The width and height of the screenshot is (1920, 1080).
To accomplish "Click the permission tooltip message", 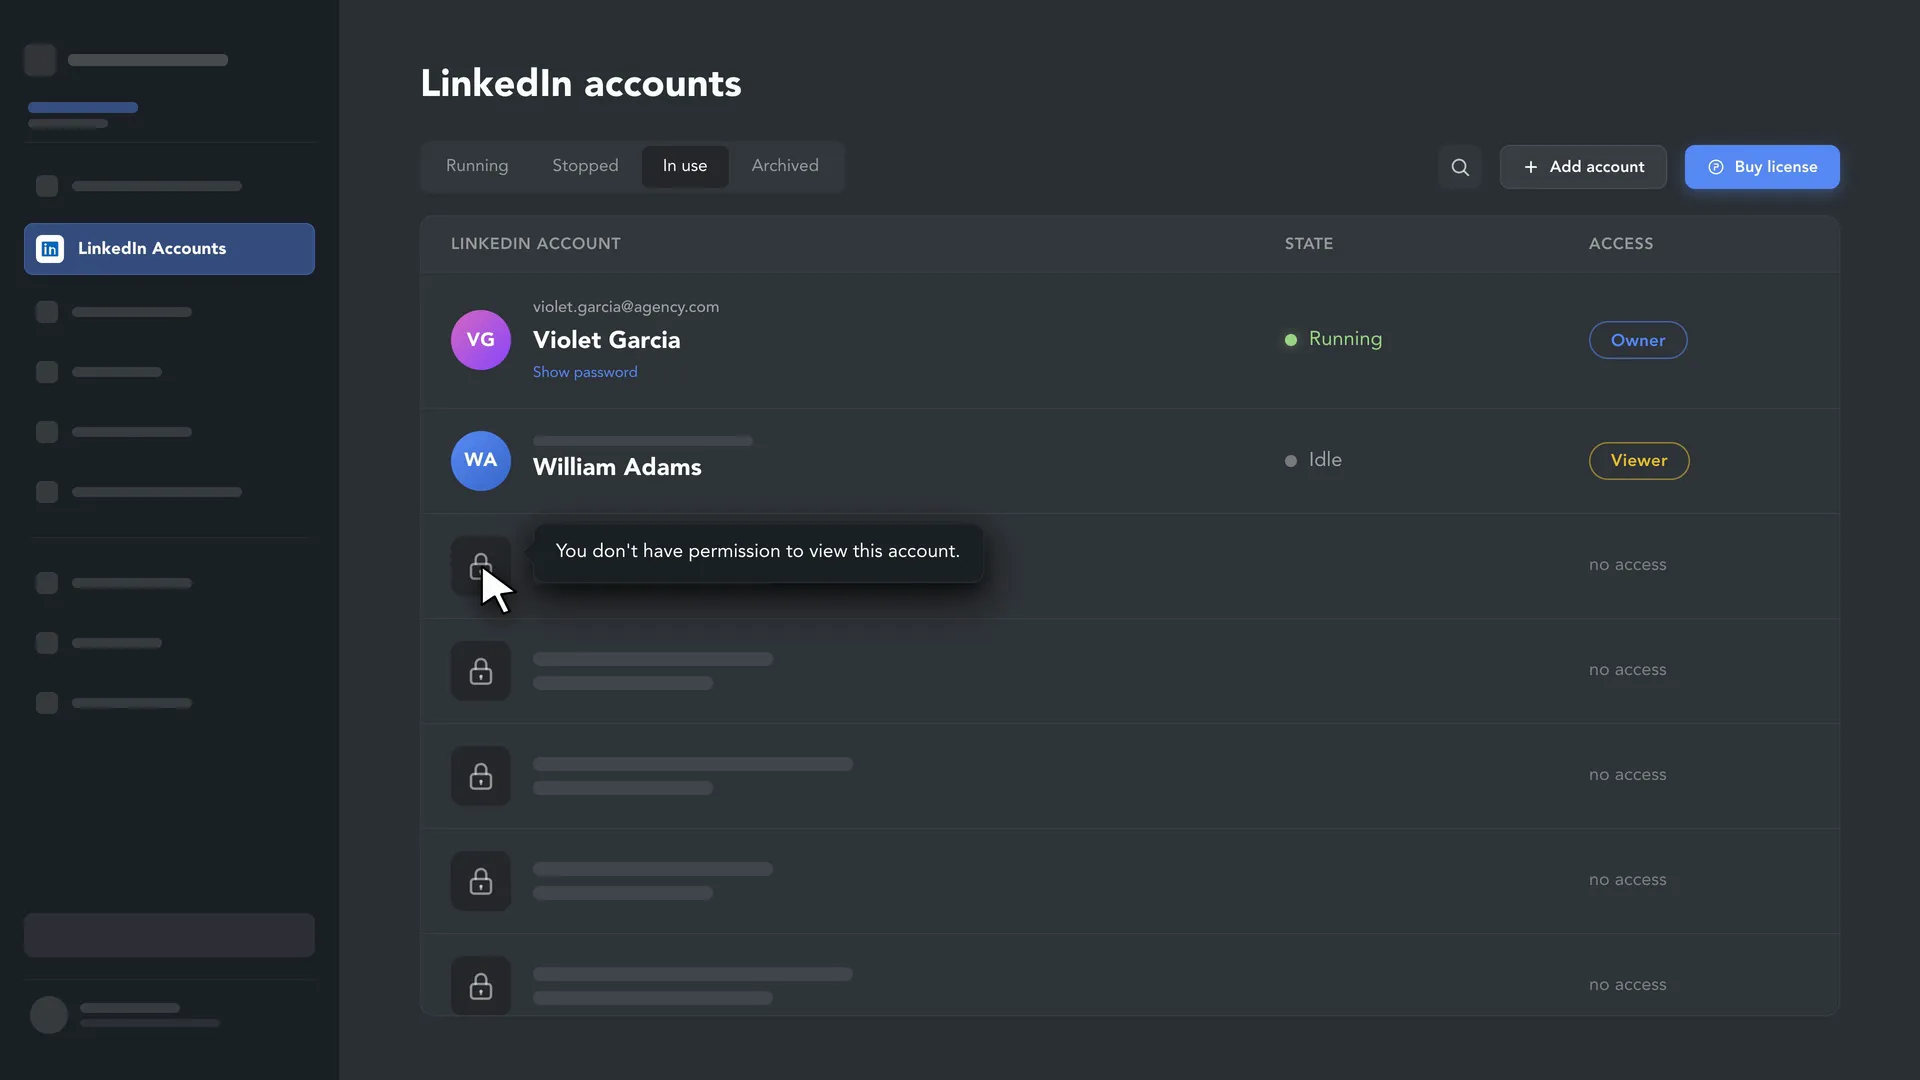I will click(758, 552).
